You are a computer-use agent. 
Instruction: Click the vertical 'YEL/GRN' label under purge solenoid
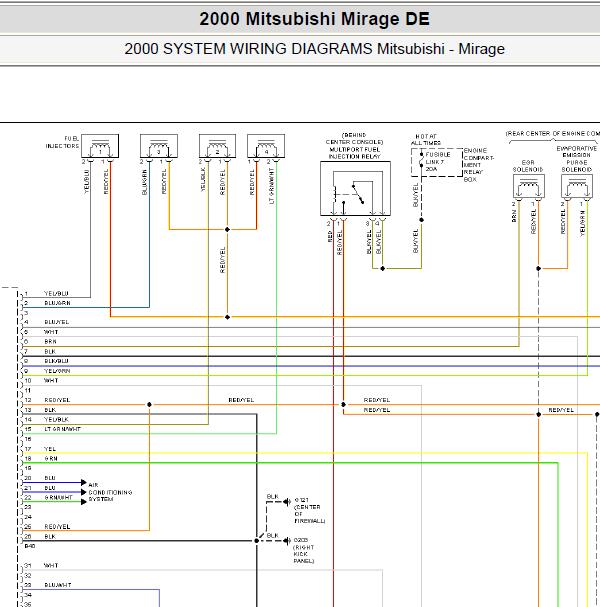[x=582, y=223]
